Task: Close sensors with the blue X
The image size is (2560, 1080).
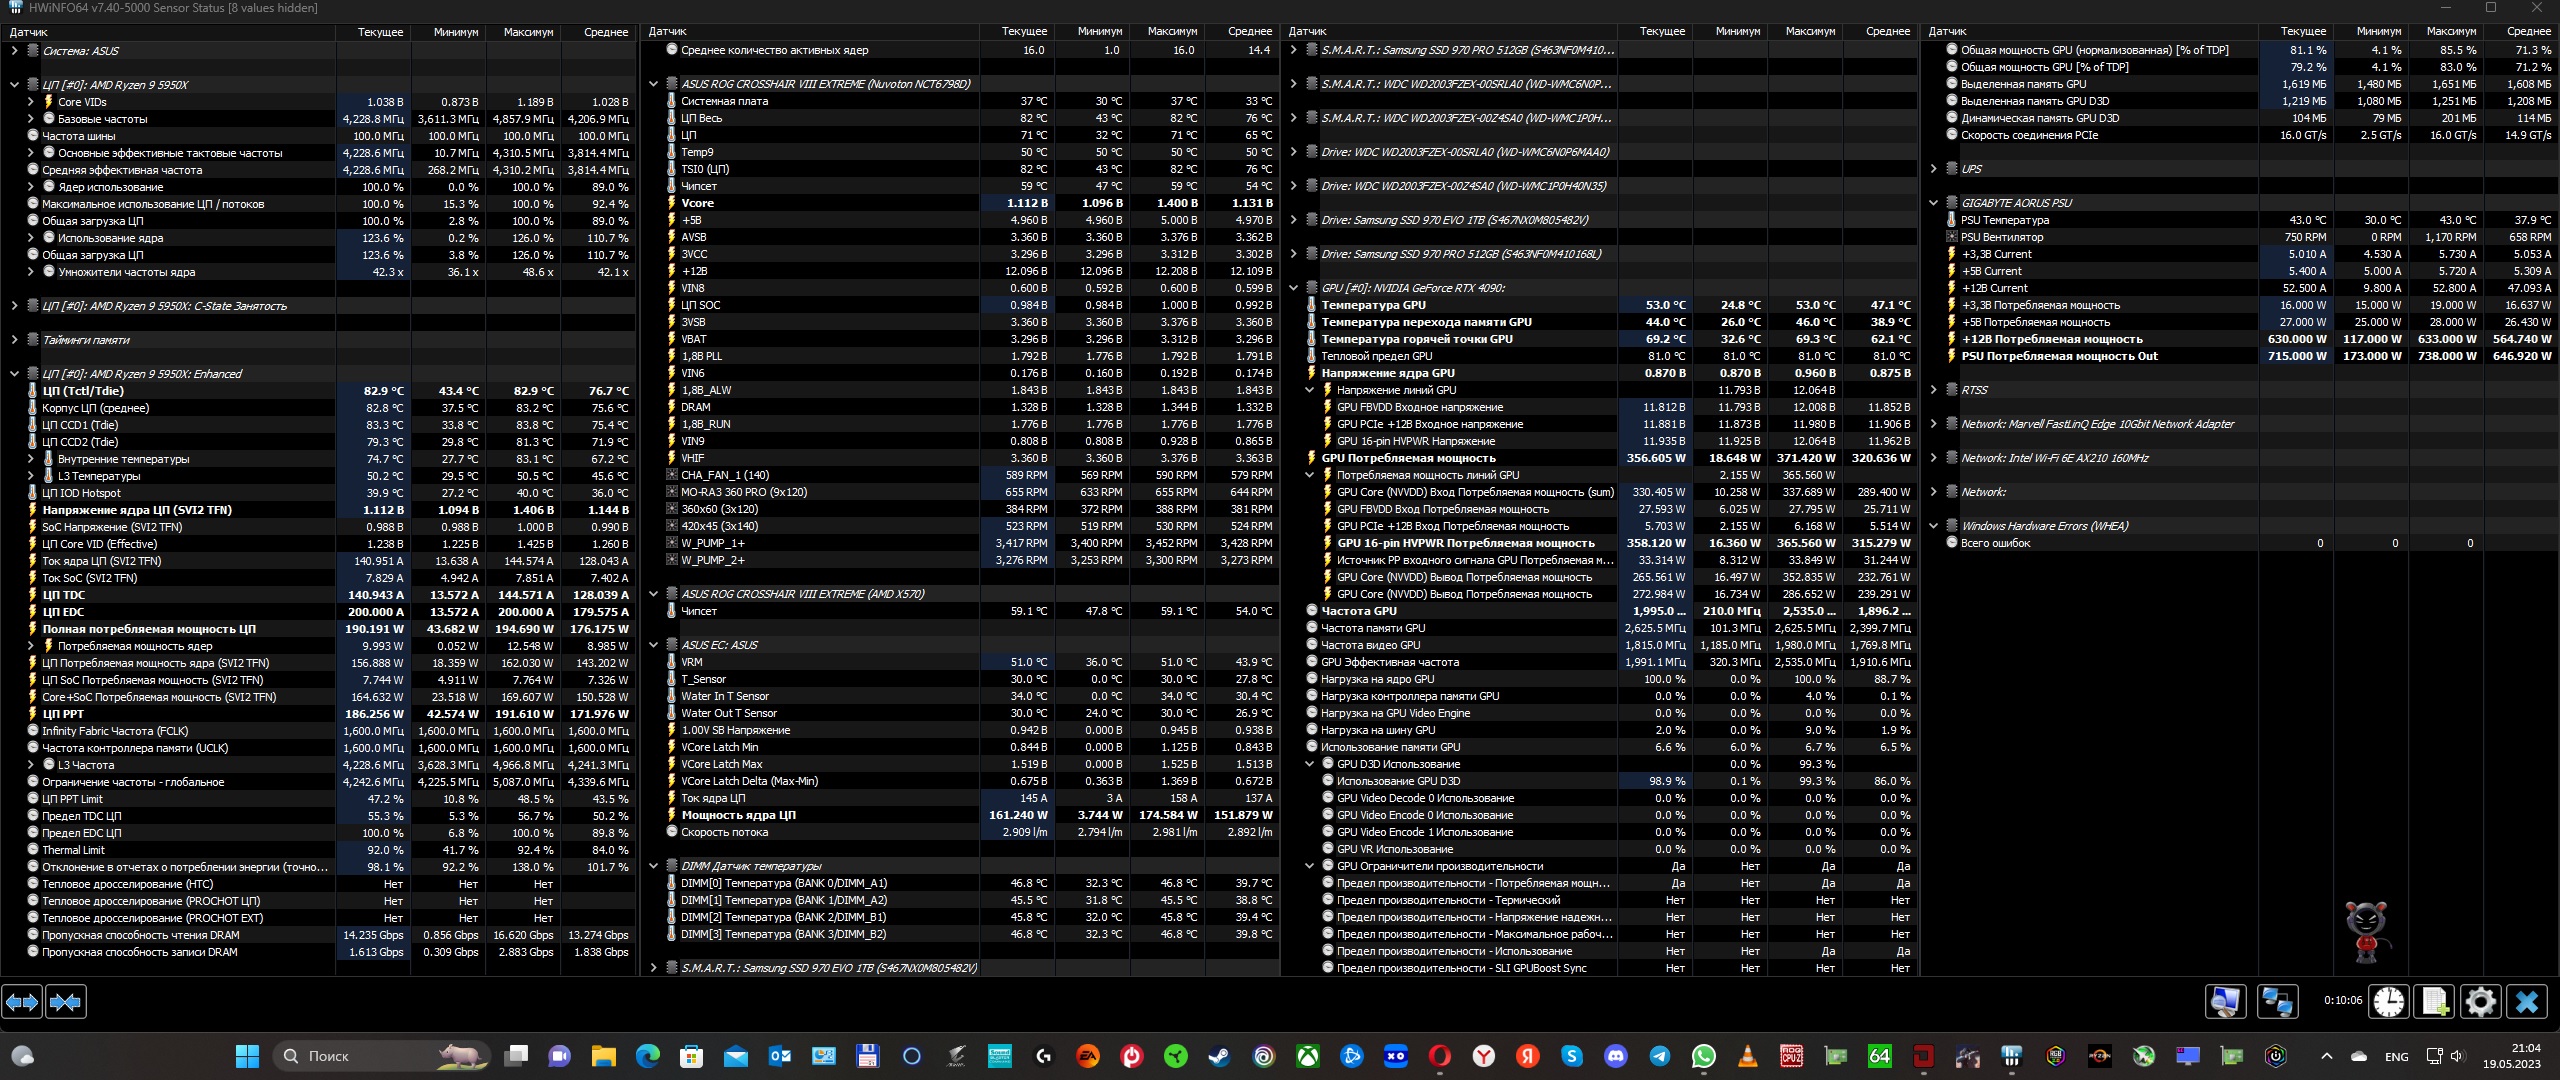Action: click(2527, 1001)
